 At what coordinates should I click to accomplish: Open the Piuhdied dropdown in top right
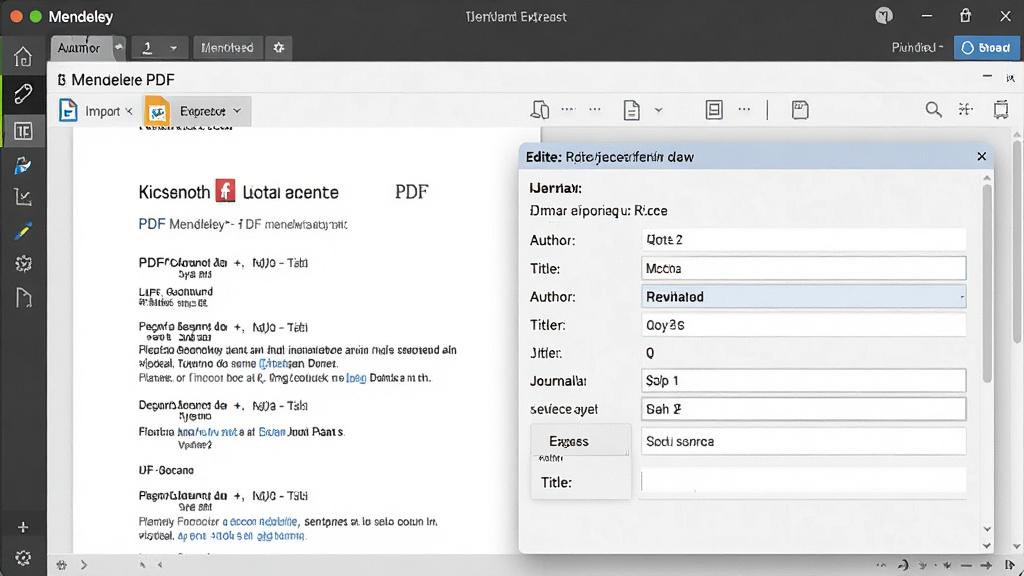[x=918, y=47]
